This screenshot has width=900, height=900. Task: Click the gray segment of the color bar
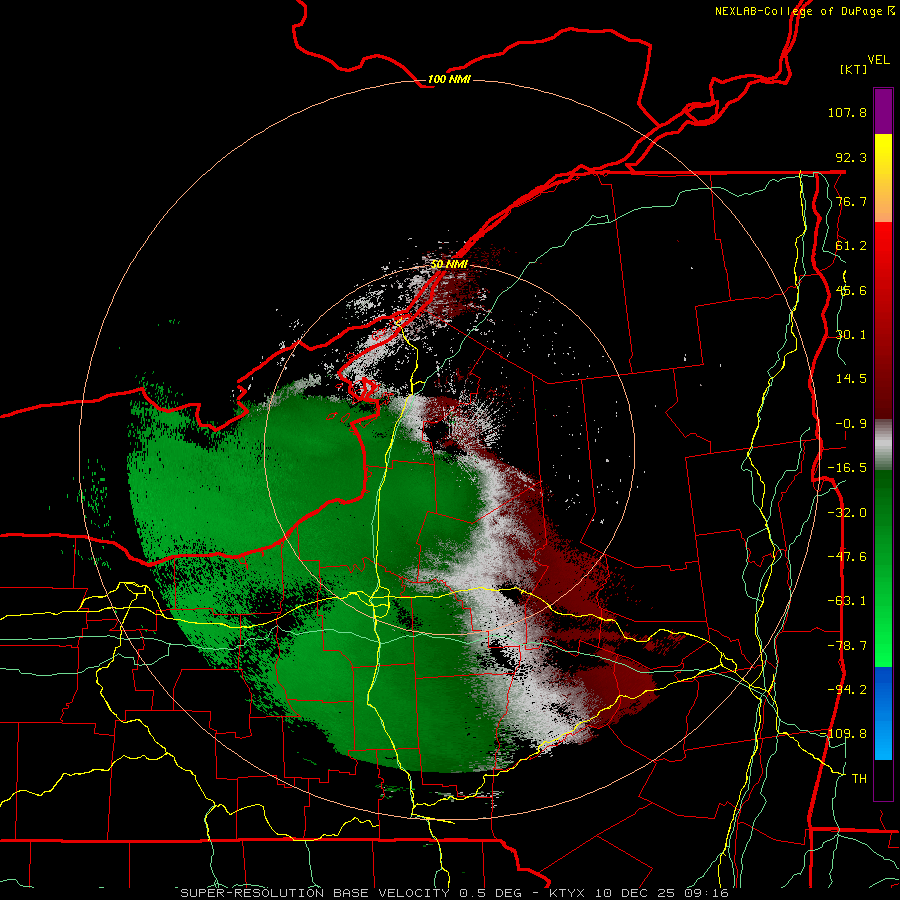883,445
